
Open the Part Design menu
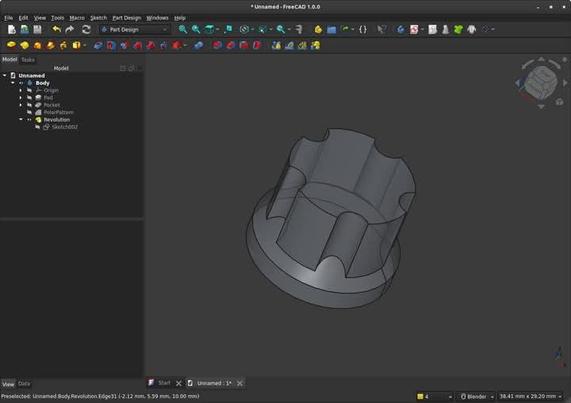[126, 18]
